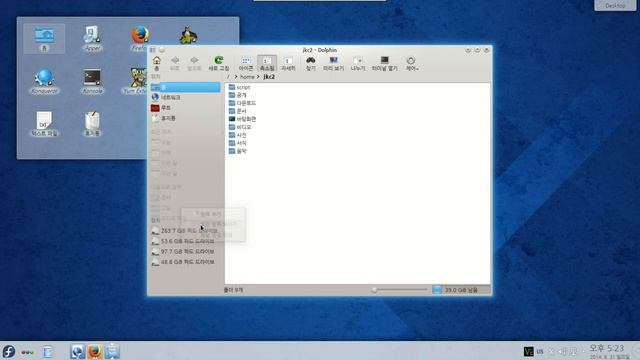The width and height of the screenshot is (640, 360).
Task: Open Fedora application launcher in taskbar
Action: pyautogui.click(x=9, y=351)
